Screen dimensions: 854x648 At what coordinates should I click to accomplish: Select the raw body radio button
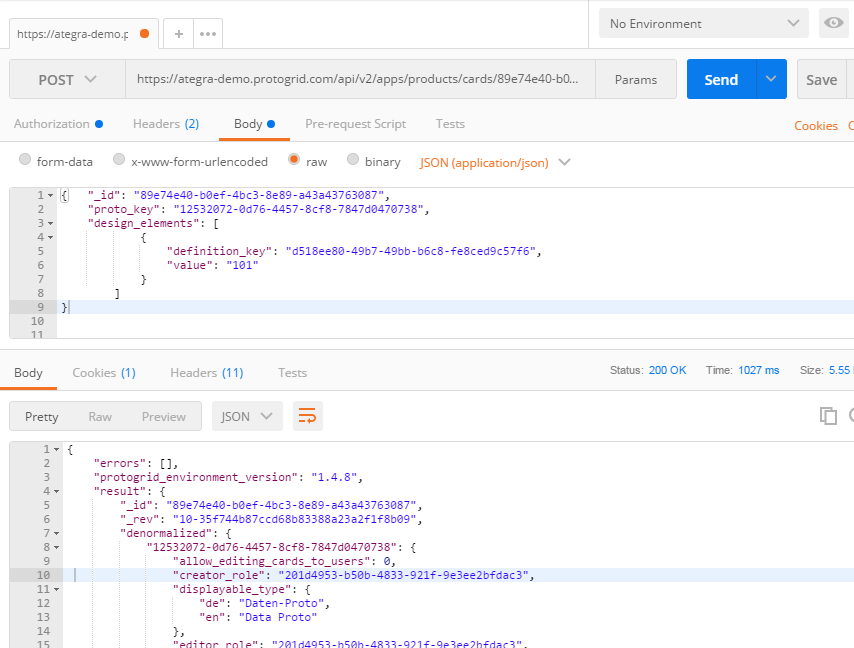[x=294, y=159]
